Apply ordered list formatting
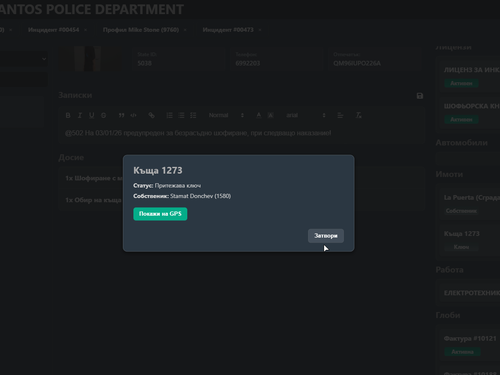 click(x=169, y=115)
